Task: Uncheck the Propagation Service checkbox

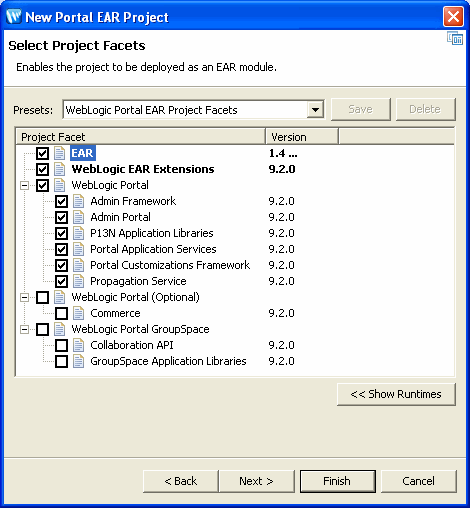Action: (x=61, y=281)
